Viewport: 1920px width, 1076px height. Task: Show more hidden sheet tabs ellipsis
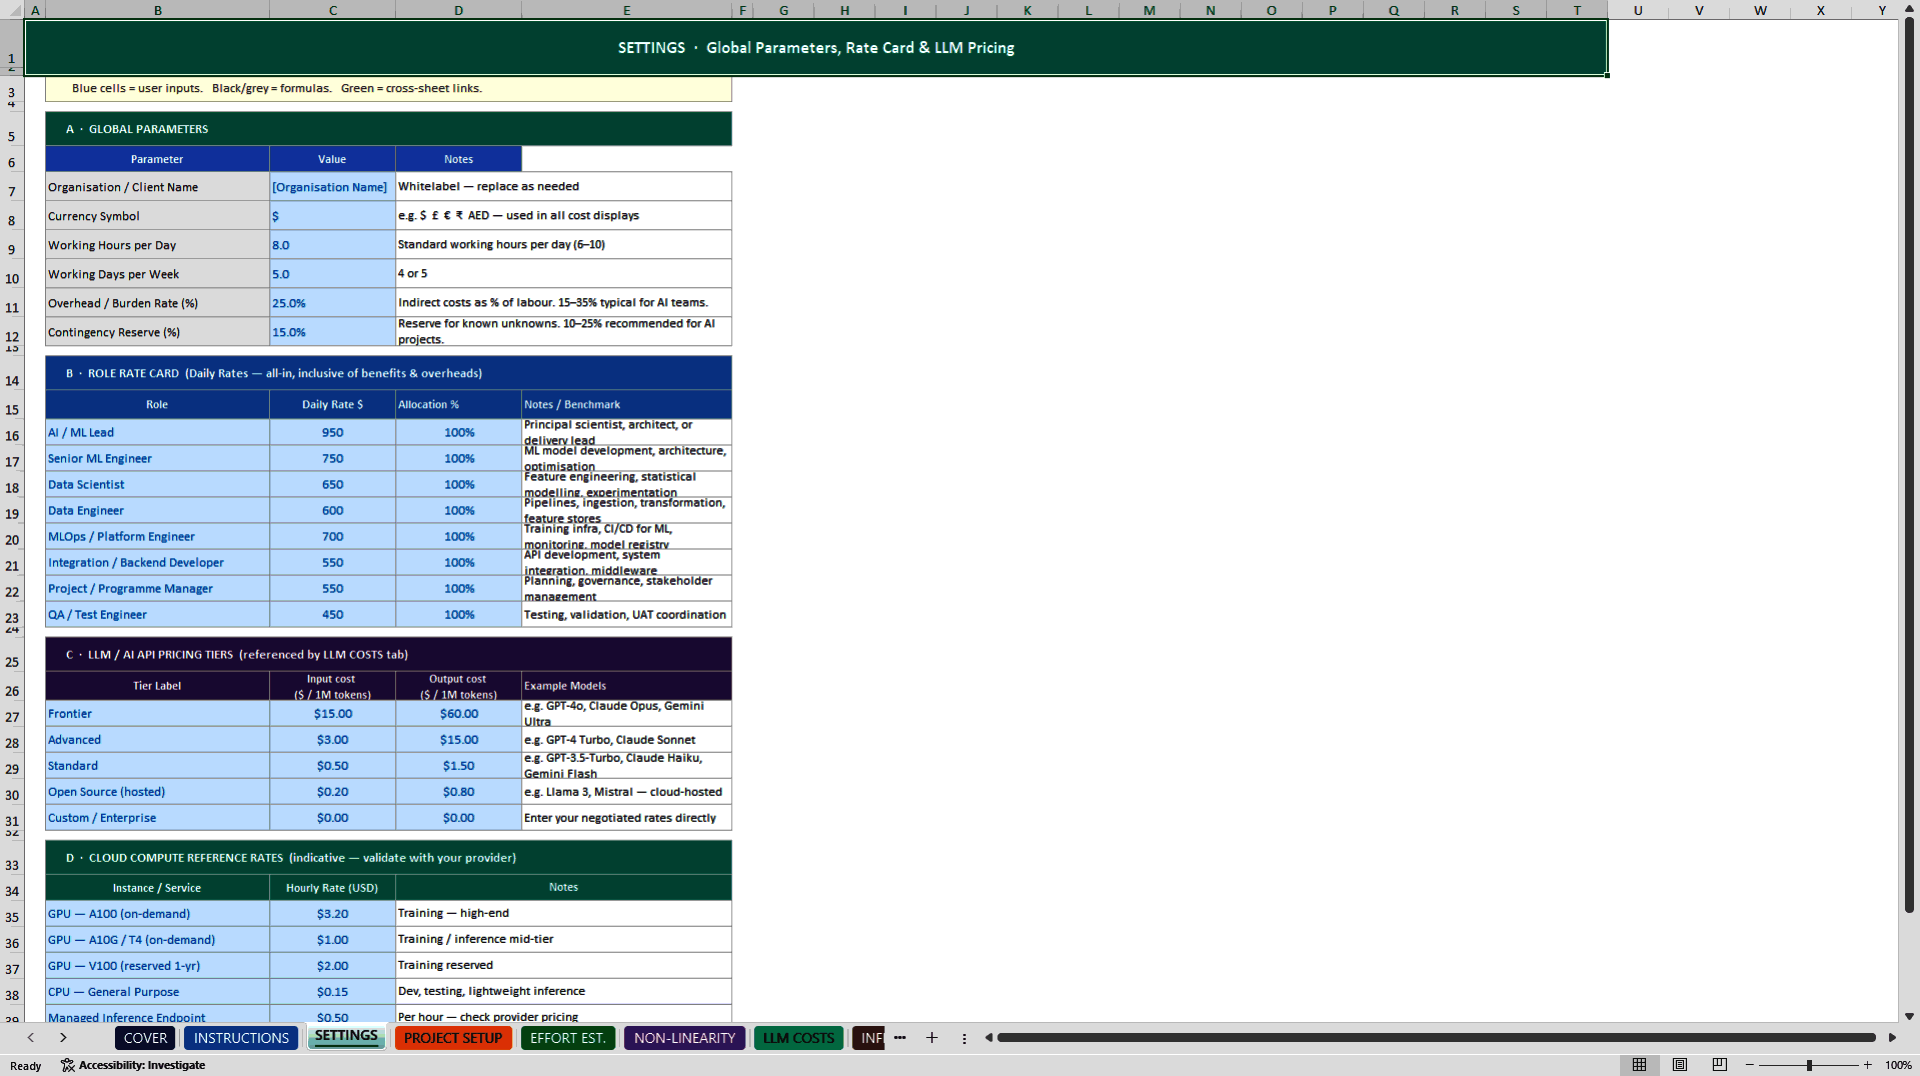click(x=900, y=1038)
